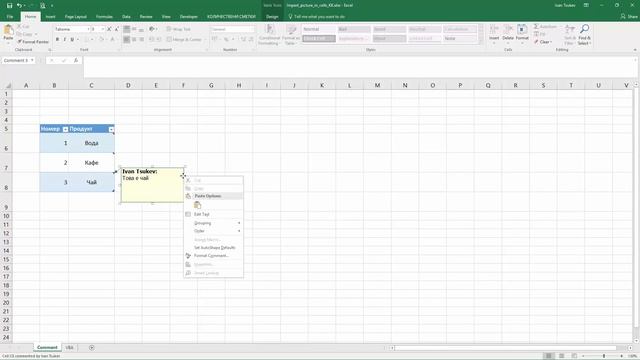Open the Продукт column filter dropdown
The image size is (640, 360).
pos(111,129)
